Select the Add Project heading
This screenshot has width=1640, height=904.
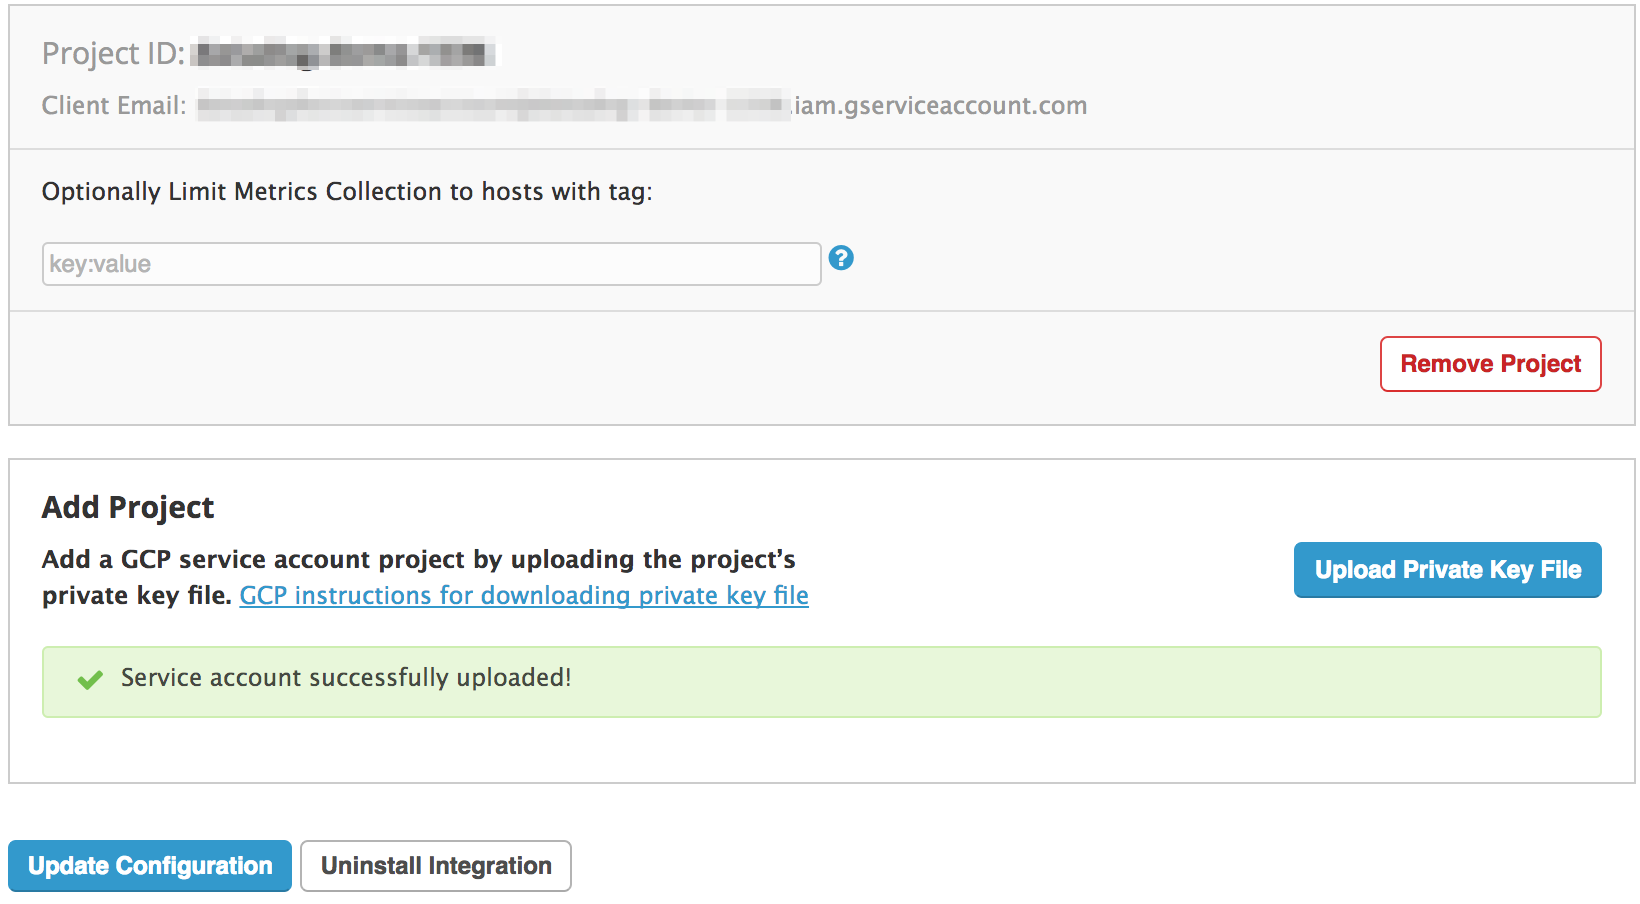point(128,507)
